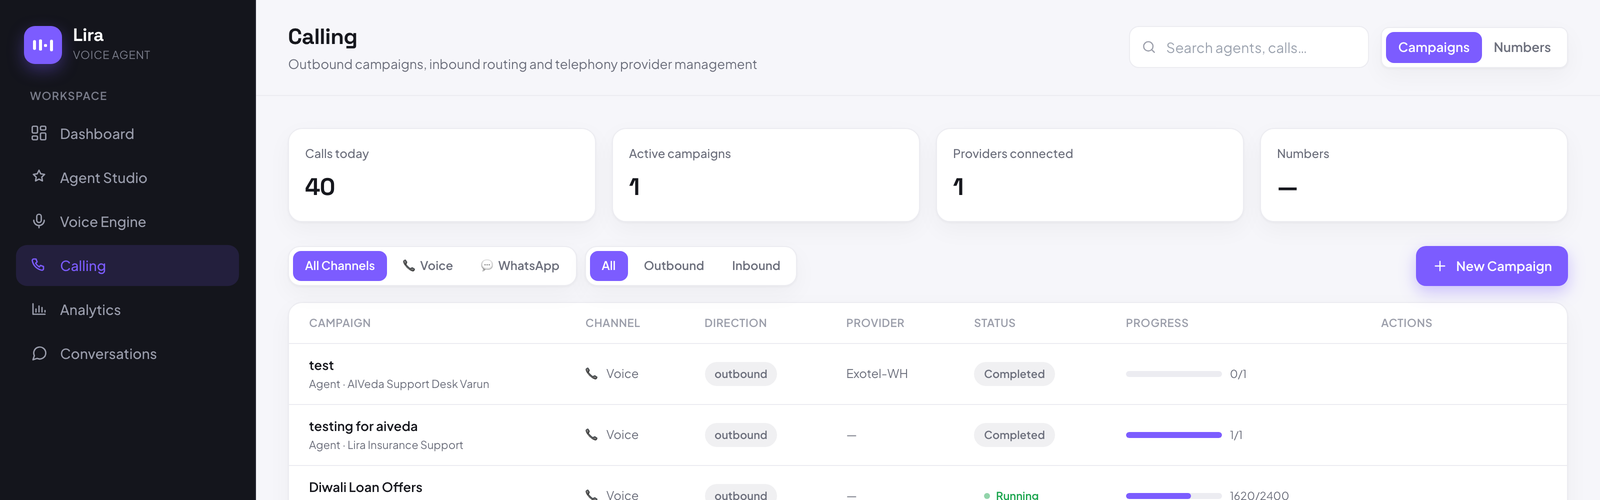Screen dimensions: 1600x500
Task: Click phone icon in Diwali Loan Offers row
Action: (x=592, y=495)
